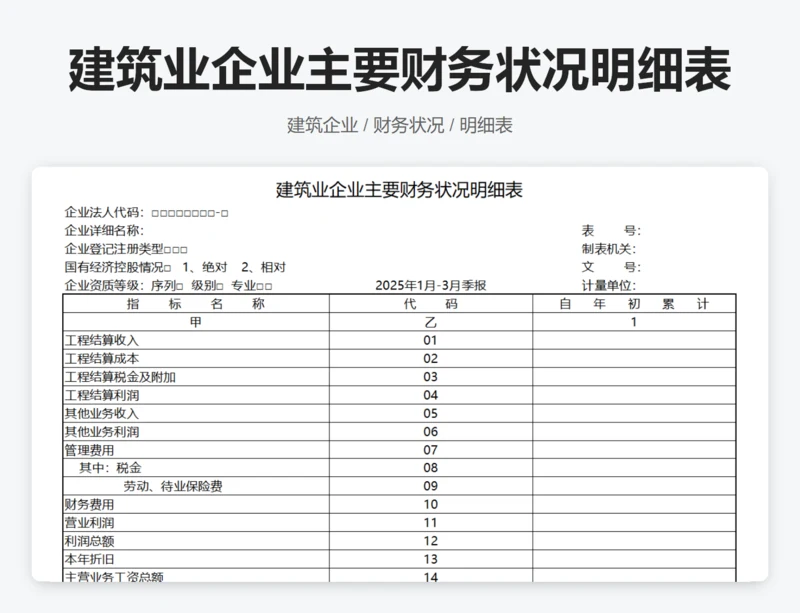Select code cell 09
800x613 pixels.
coord(431,486)
